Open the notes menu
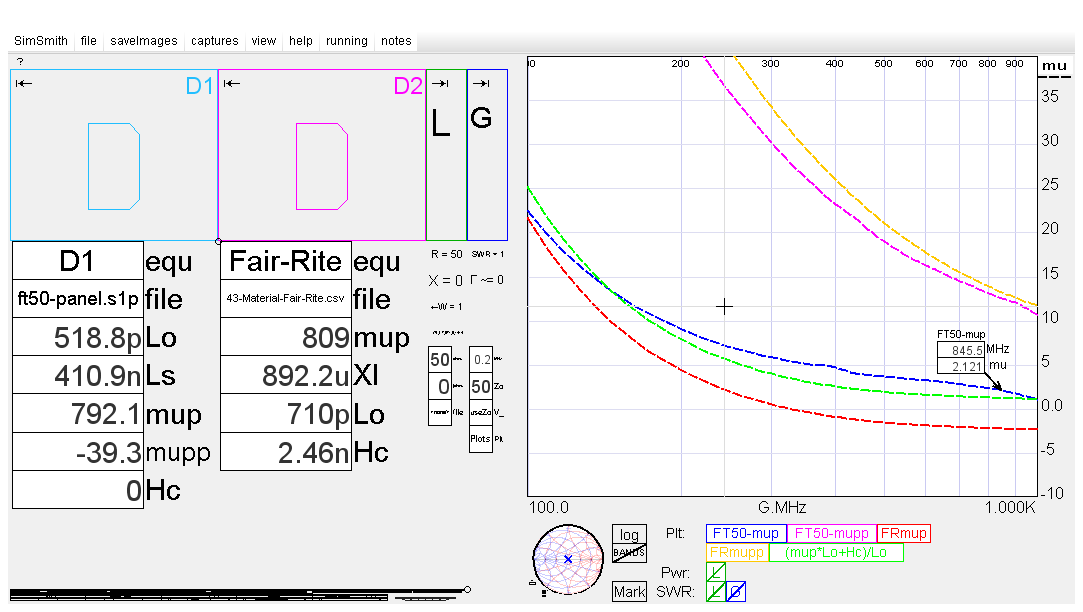The image size is (1083, 612). pos(396,41)
